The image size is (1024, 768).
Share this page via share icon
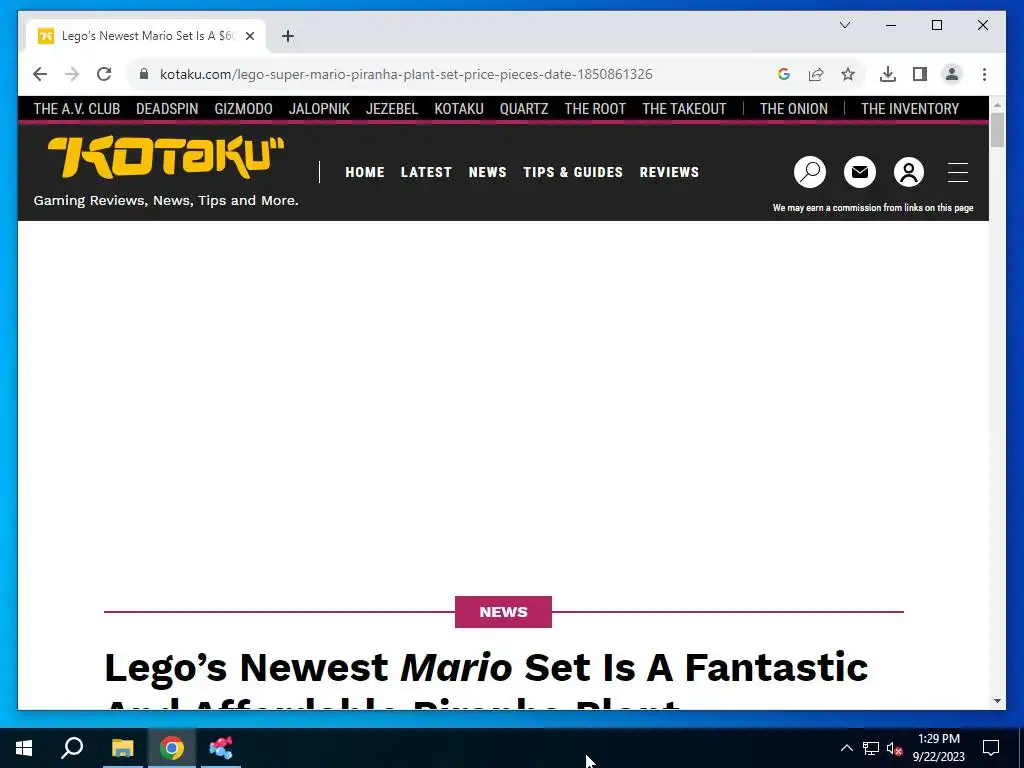[816, 74]
